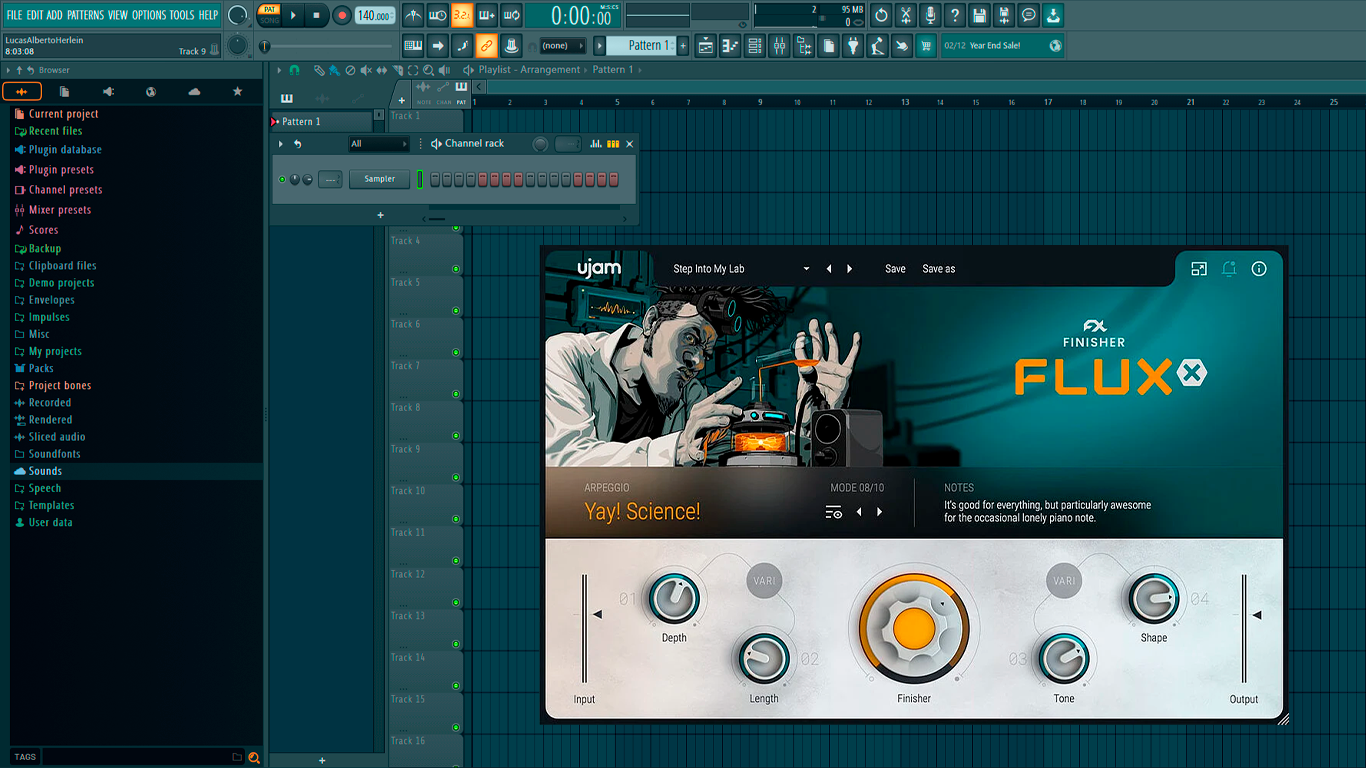
Task: Open the (none) snap dropdown
Action: click(x=562, y=46)
